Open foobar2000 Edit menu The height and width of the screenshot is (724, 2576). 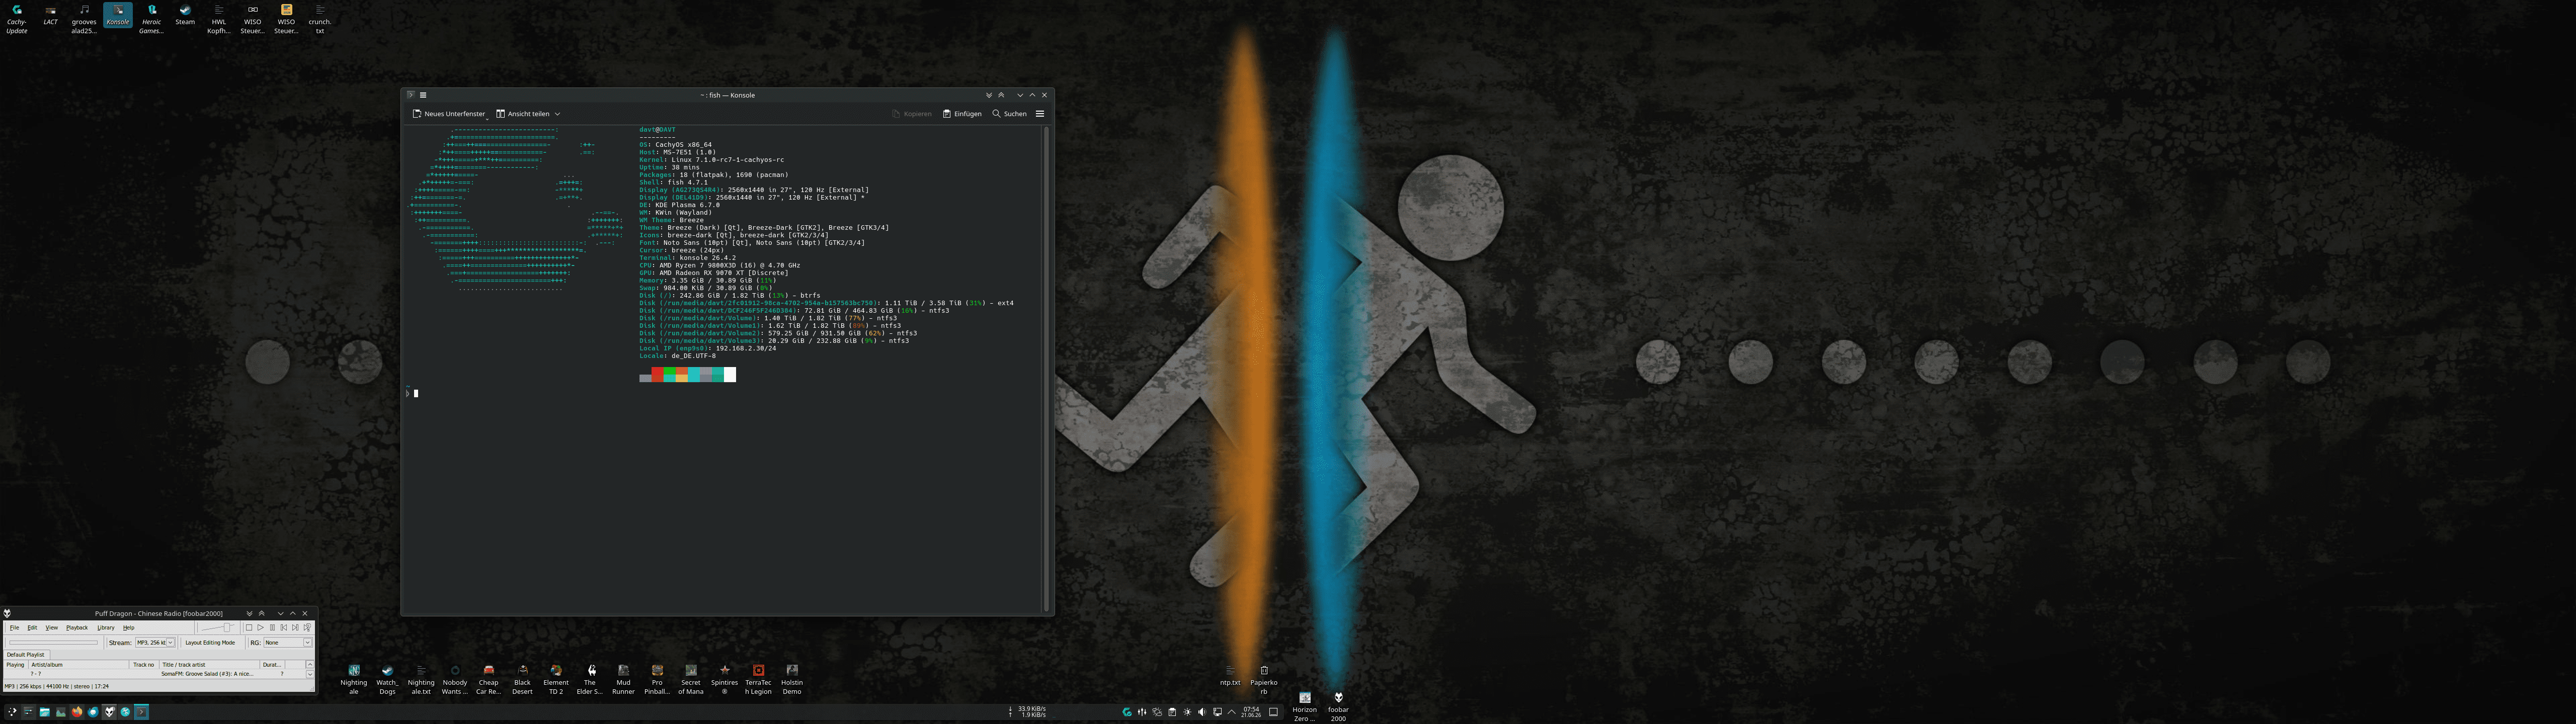[32, 628]
